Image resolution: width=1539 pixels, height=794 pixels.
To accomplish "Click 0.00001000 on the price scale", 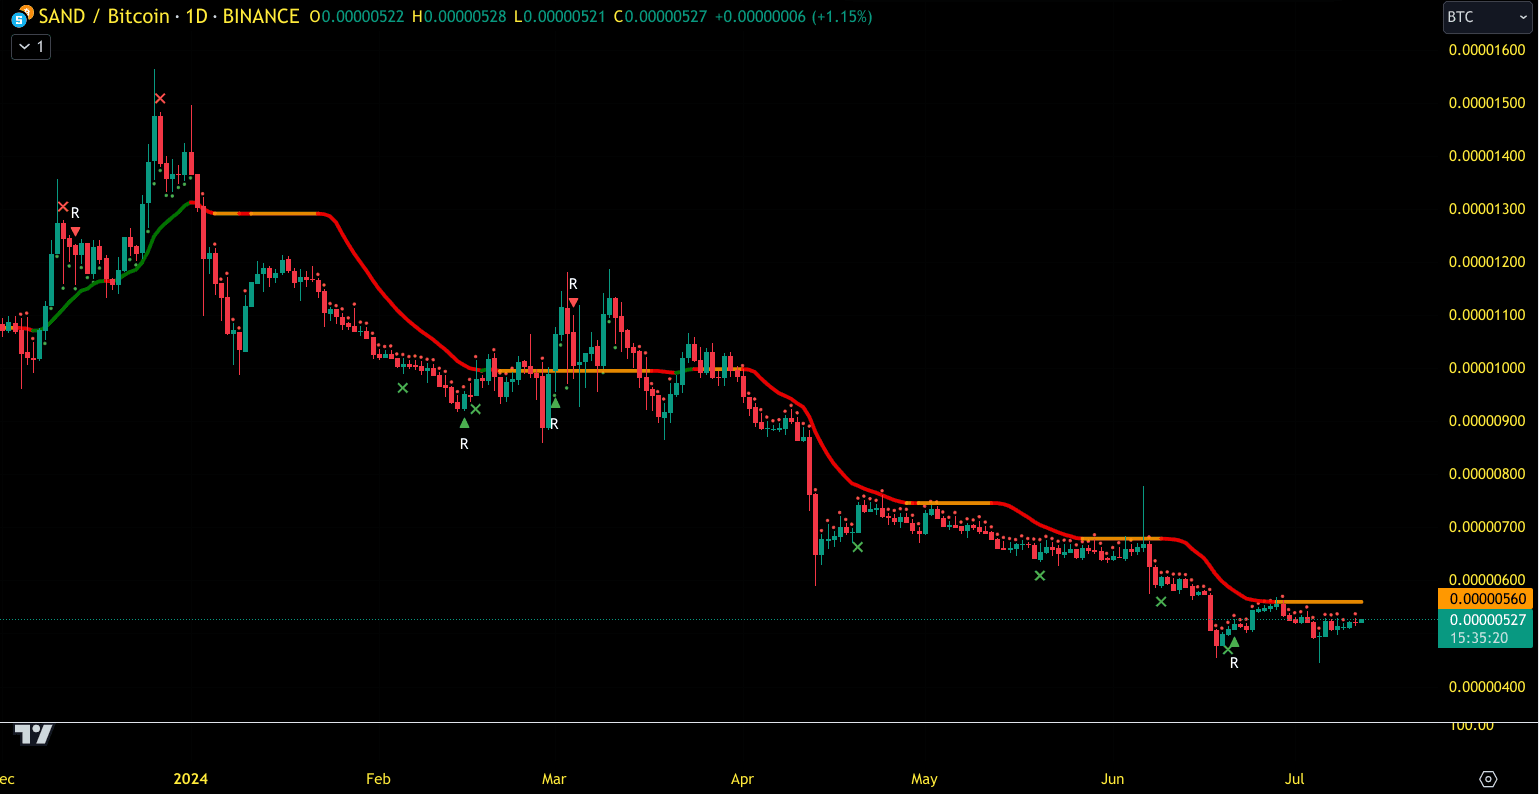I will [1487, 368].
